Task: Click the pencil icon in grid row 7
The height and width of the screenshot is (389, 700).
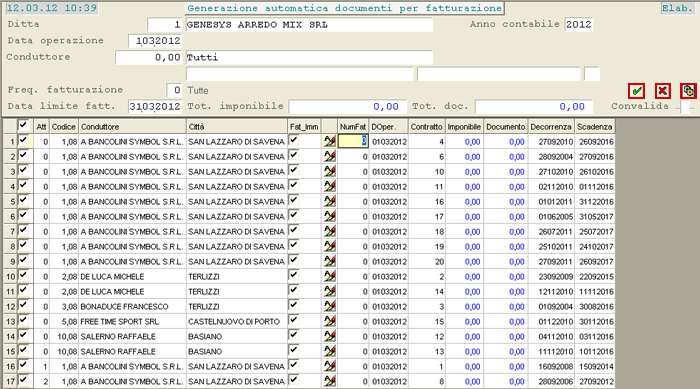Action: click(x=329, y=231)
